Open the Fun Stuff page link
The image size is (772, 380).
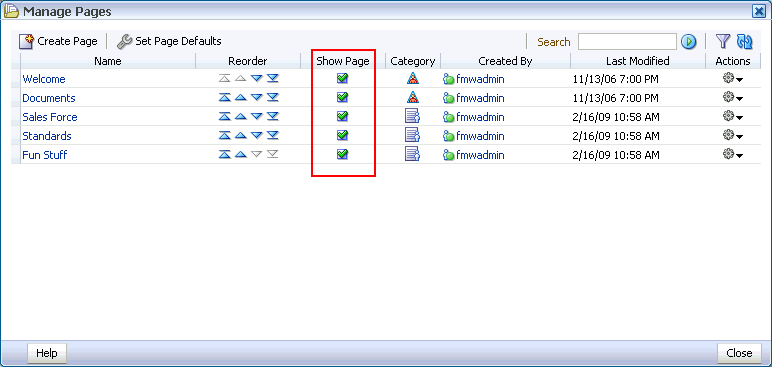pyautogui.click(x=45, y=155)
